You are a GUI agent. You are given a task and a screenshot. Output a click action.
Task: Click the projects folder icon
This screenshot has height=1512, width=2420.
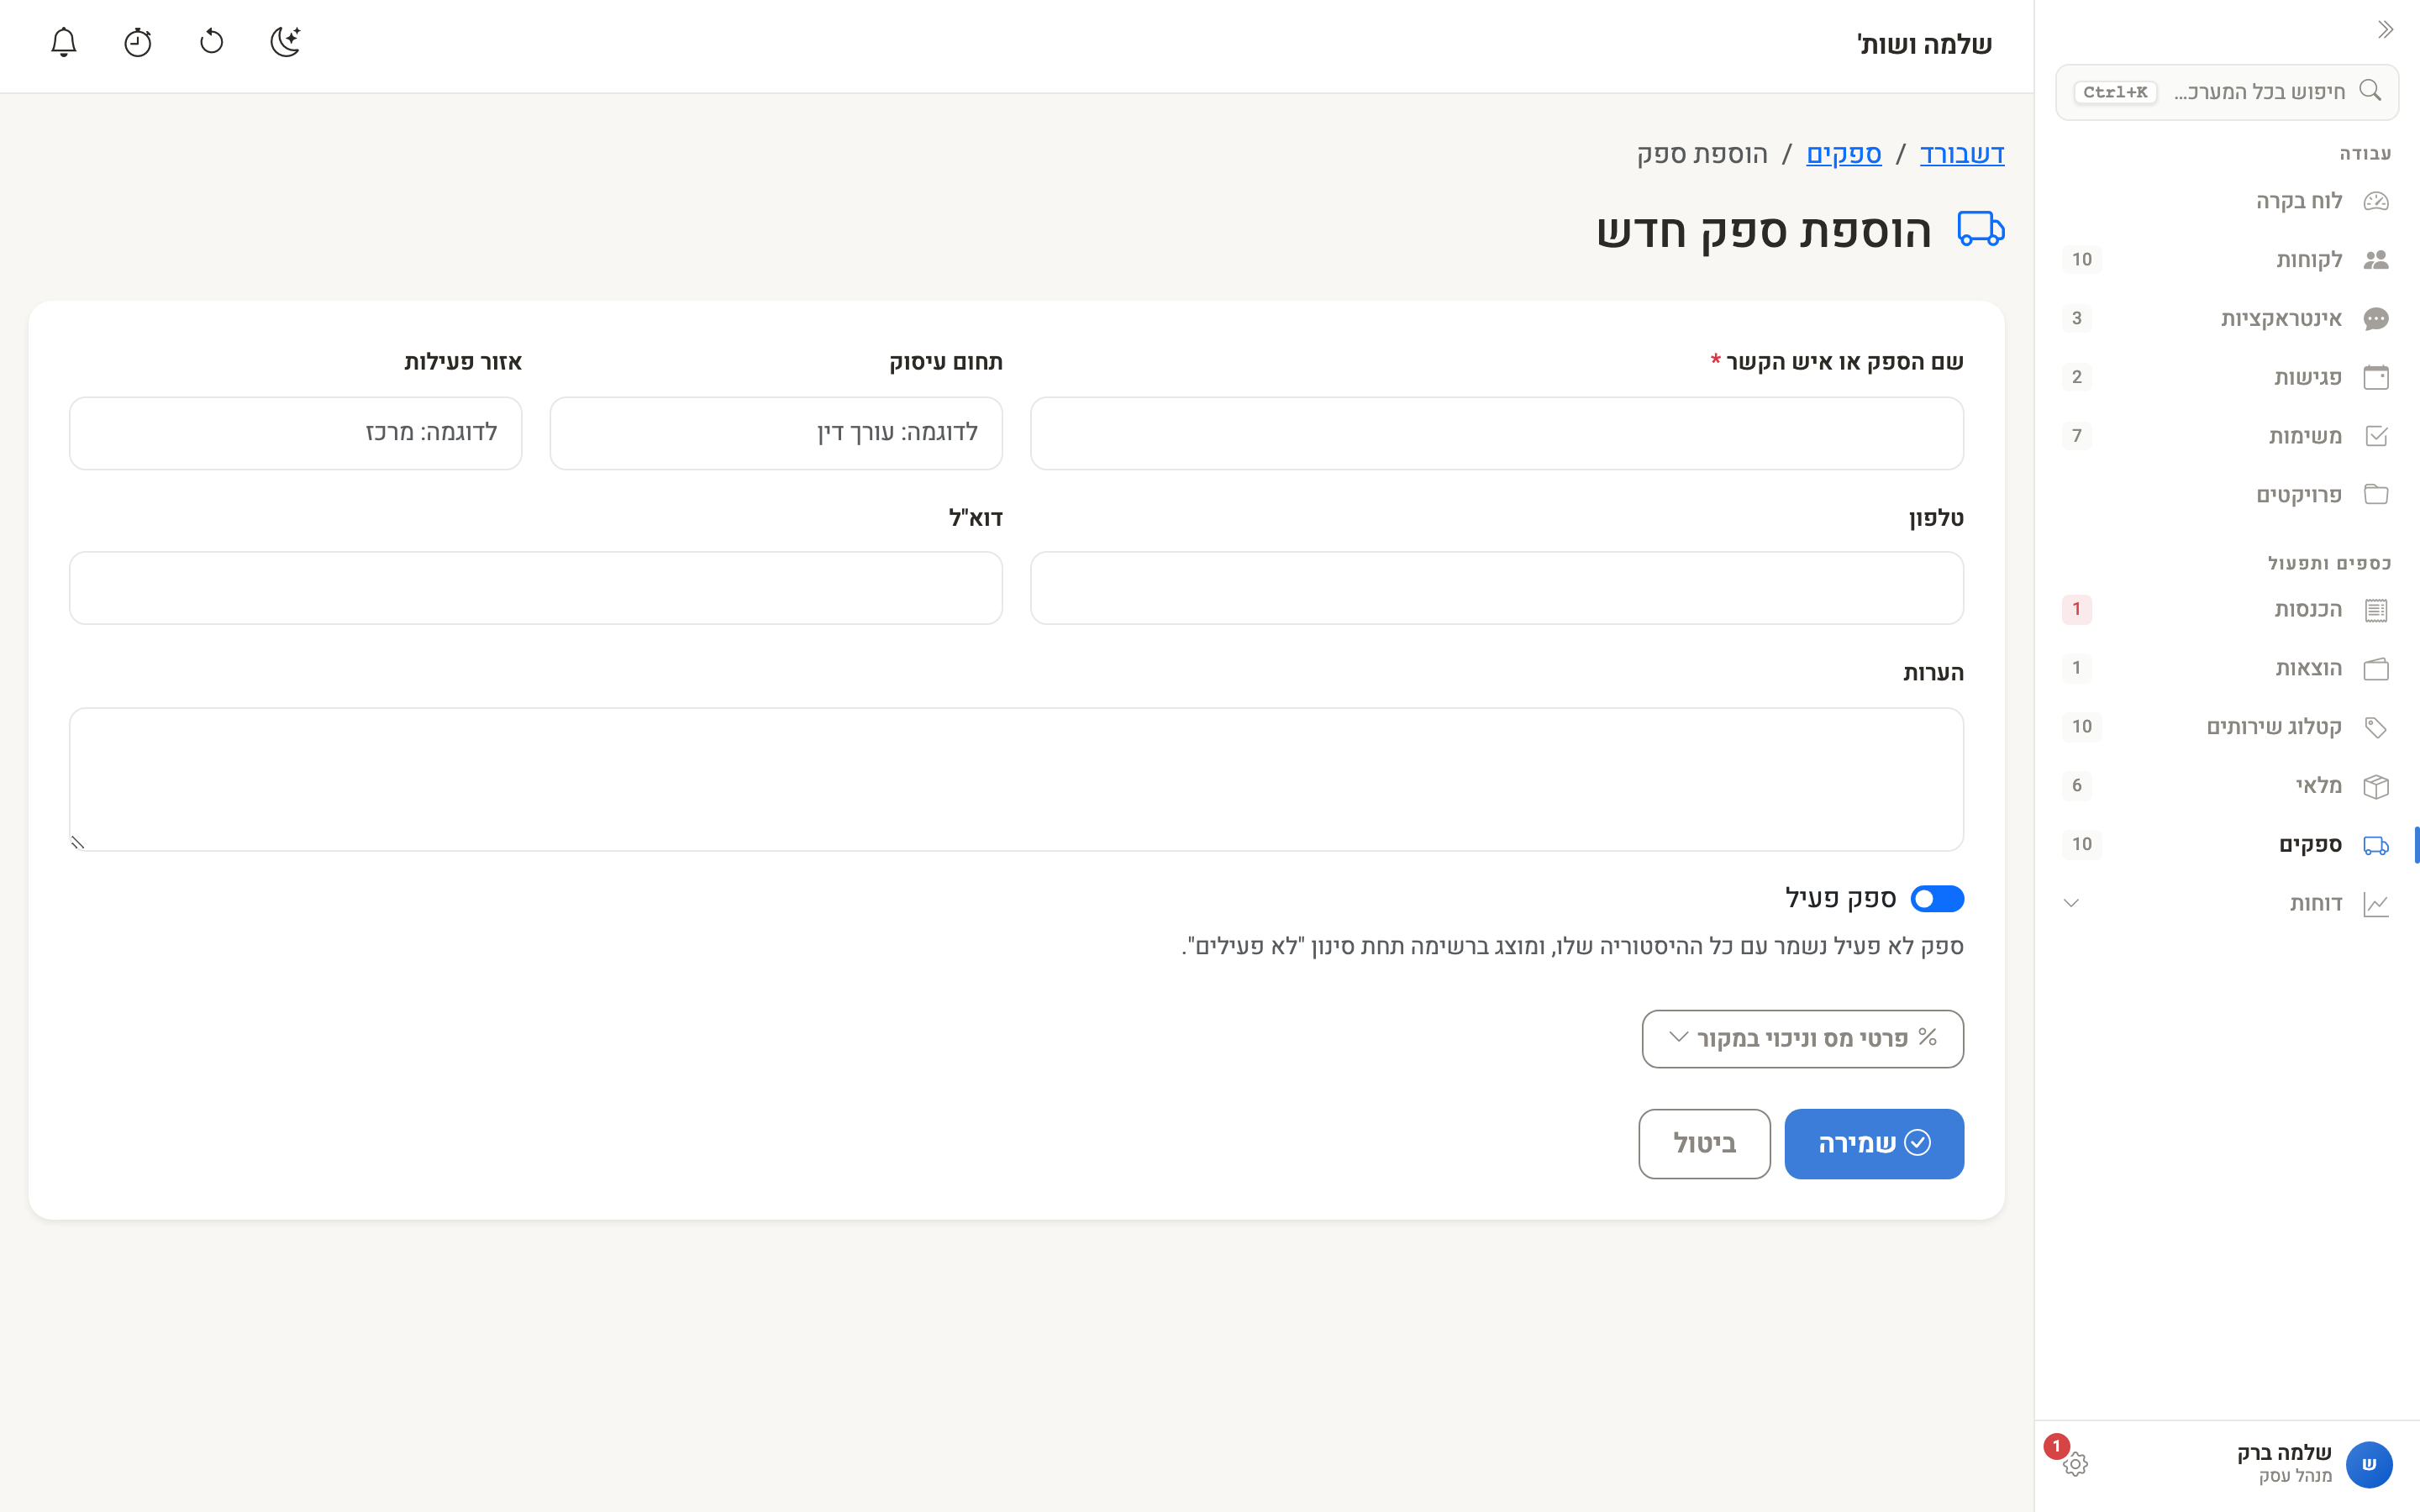click(x=2376, y=495)
